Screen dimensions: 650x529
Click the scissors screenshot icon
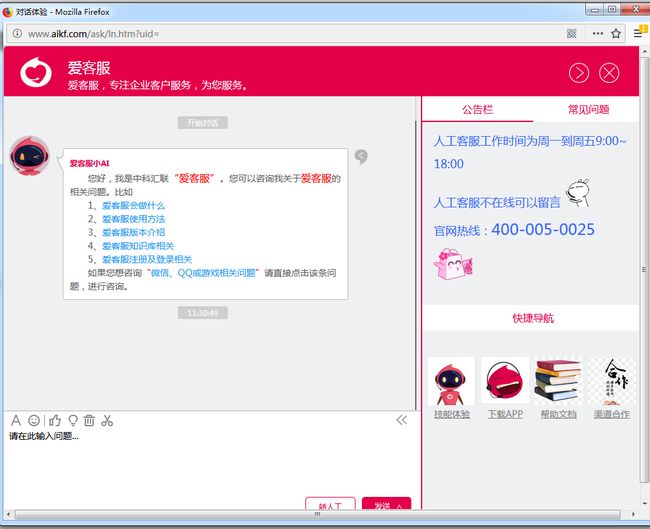click(107, 420)
